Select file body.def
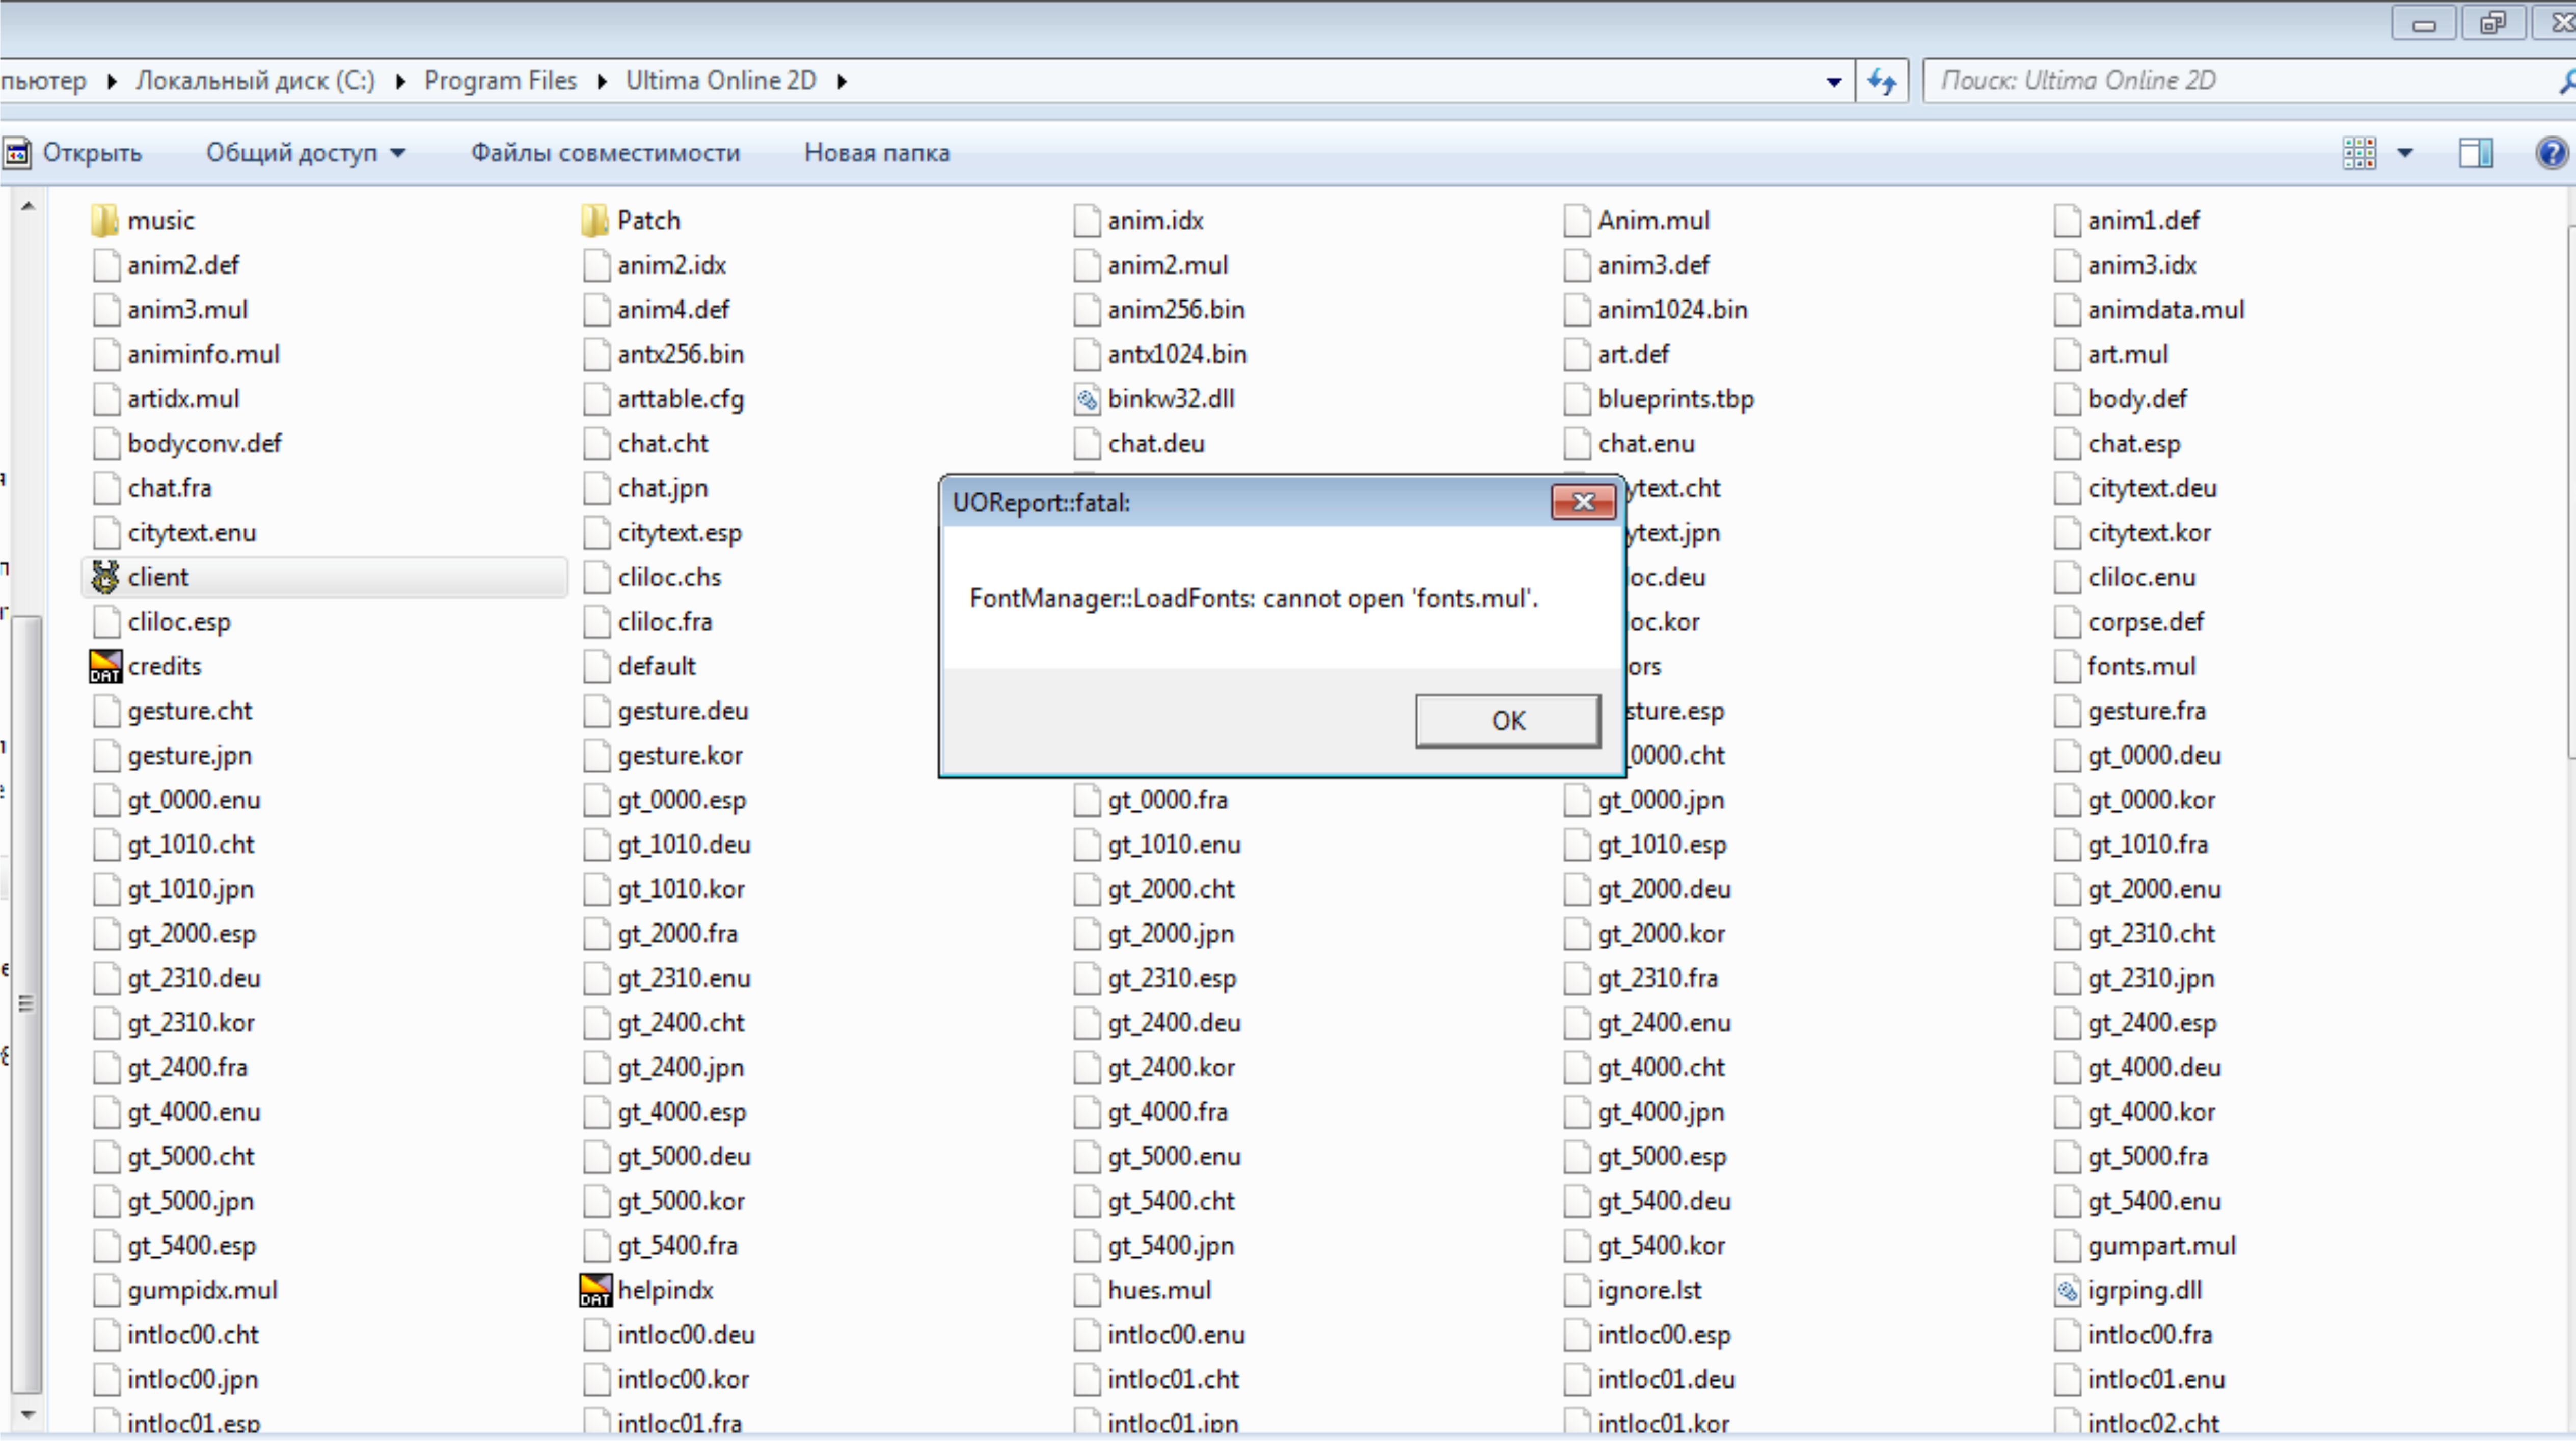Viewport: 2576px width, 1441px height. point(2121,399)
